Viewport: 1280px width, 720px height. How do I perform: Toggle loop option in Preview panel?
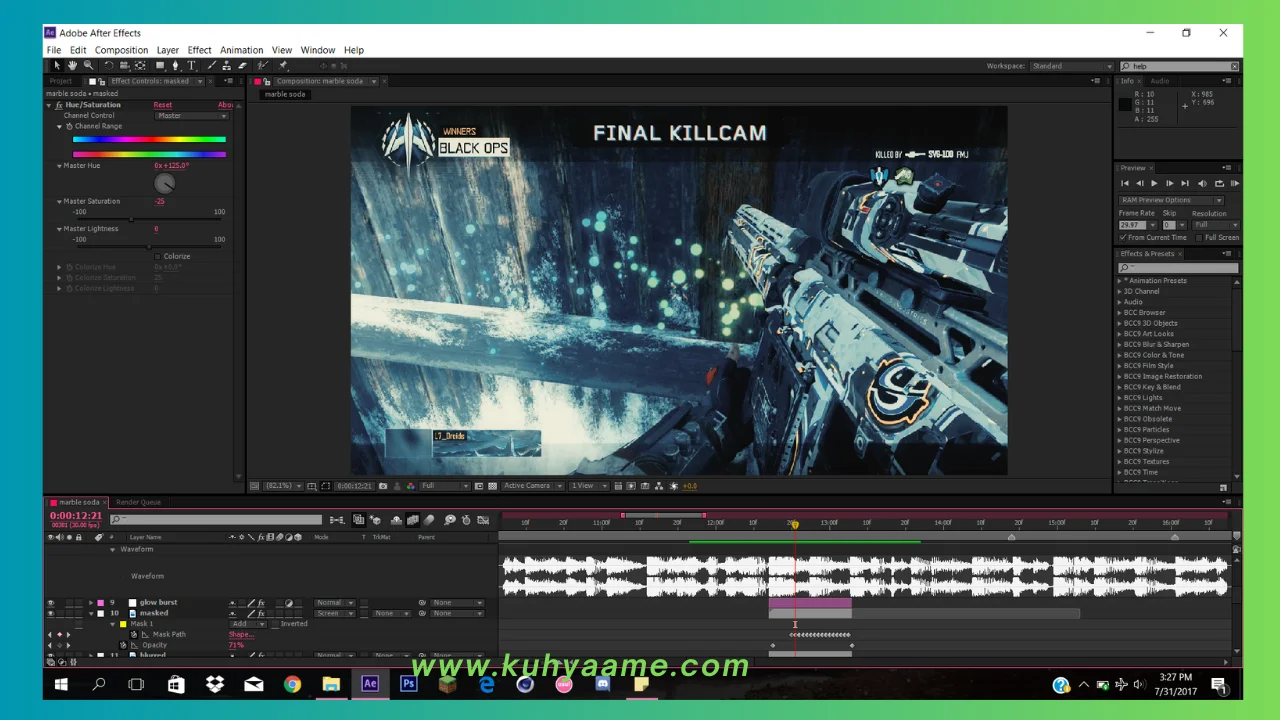[x=1219, y=183]
